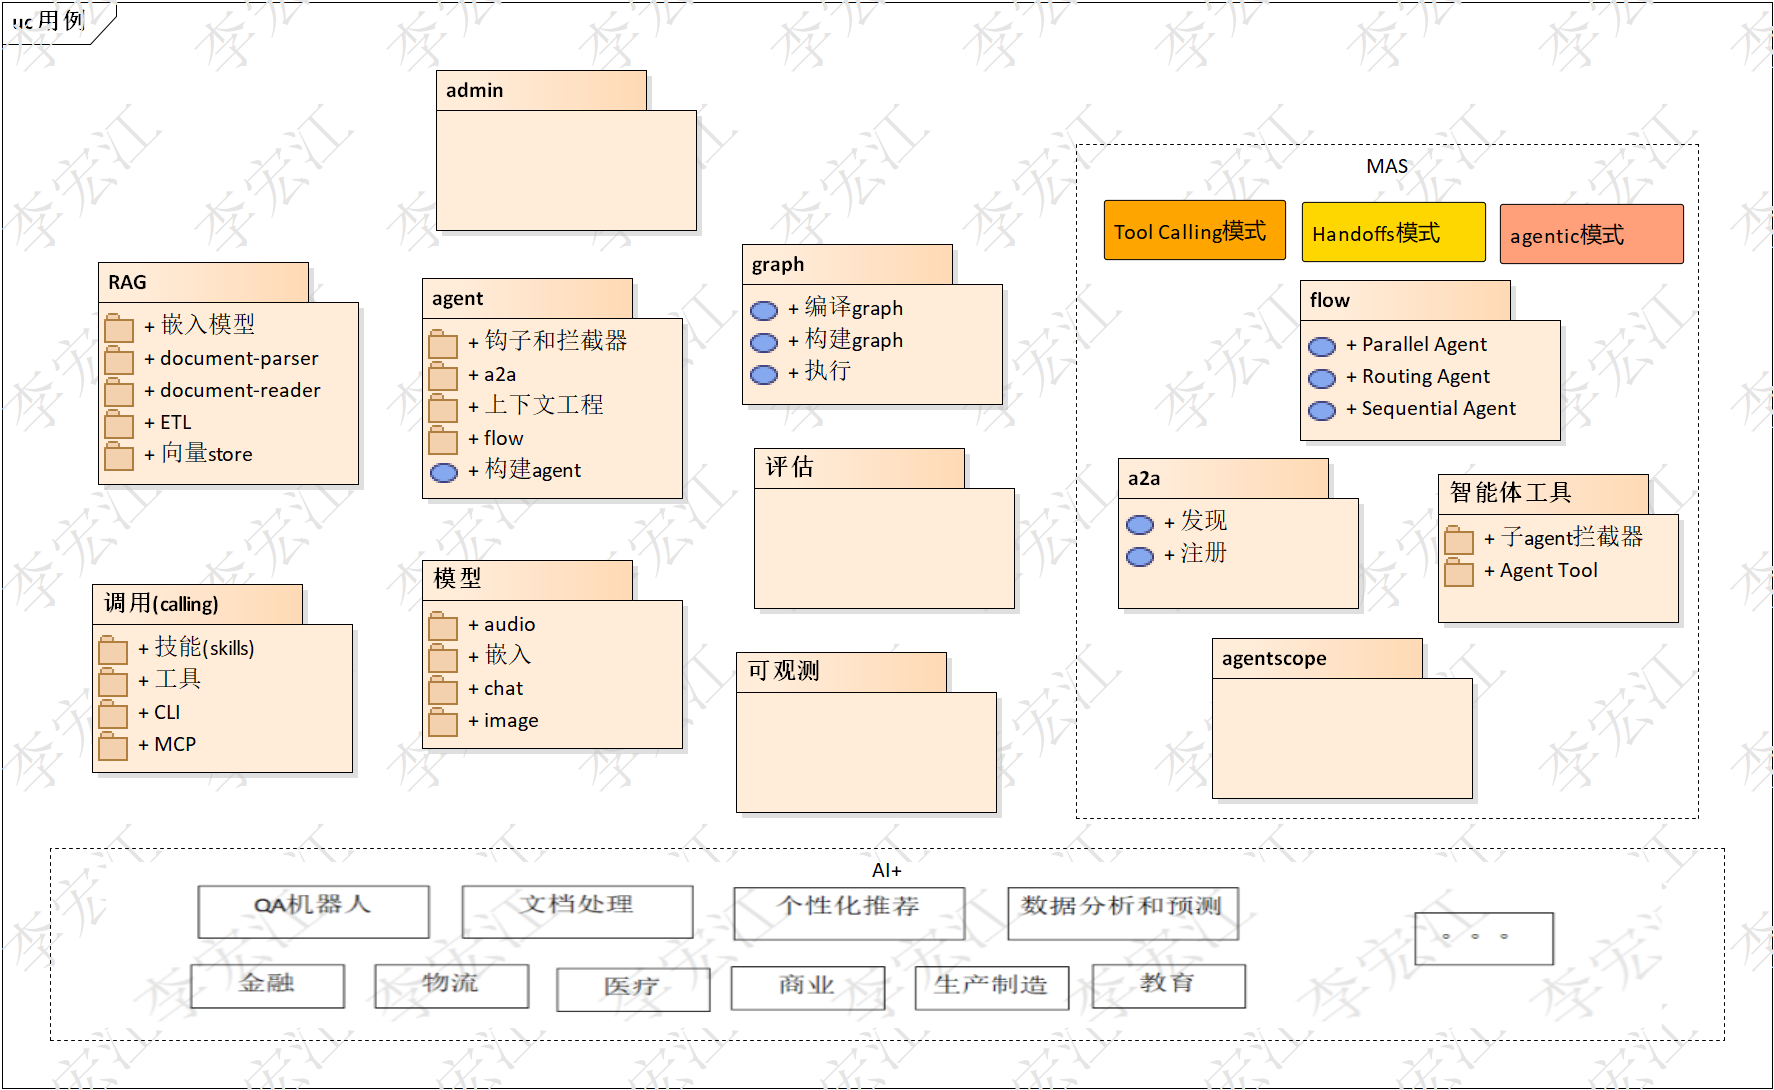Click the folder icon beside image
This screenshot has height=1090, width=1774.
point(443,722)
